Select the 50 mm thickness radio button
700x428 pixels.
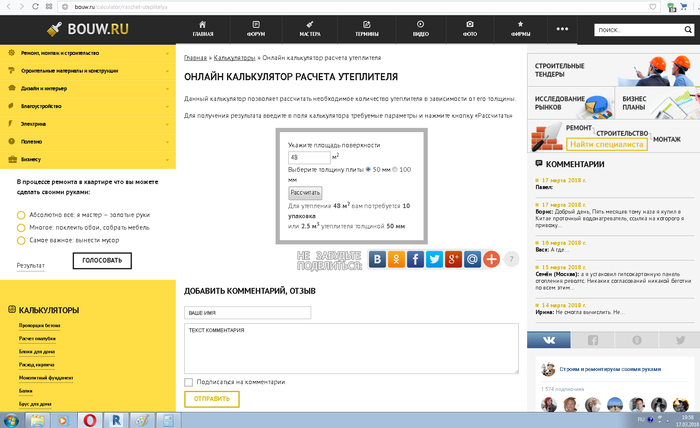coord(368,169)
